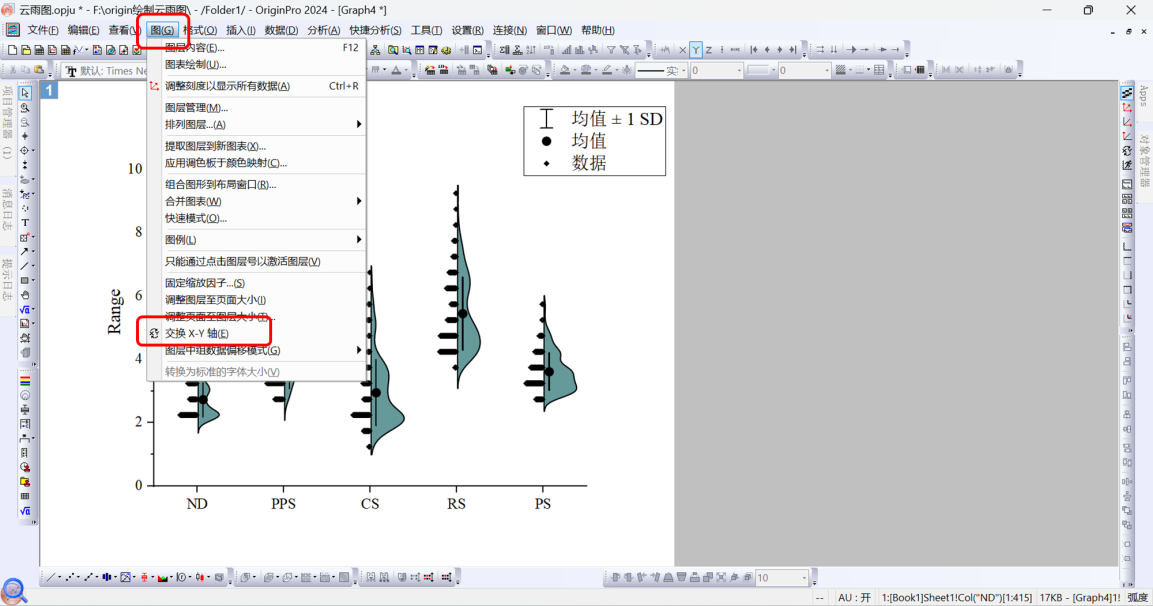The height and width of the screenshot is (606, 1153).
Task: Set column as Z designation icon
Action: (x=709, y=50)
